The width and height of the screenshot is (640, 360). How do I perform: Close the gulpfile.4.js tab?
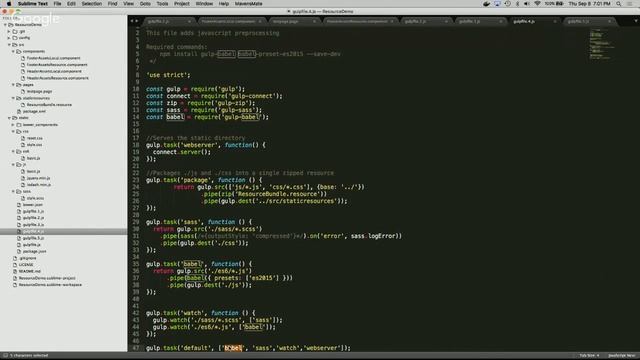555,21
